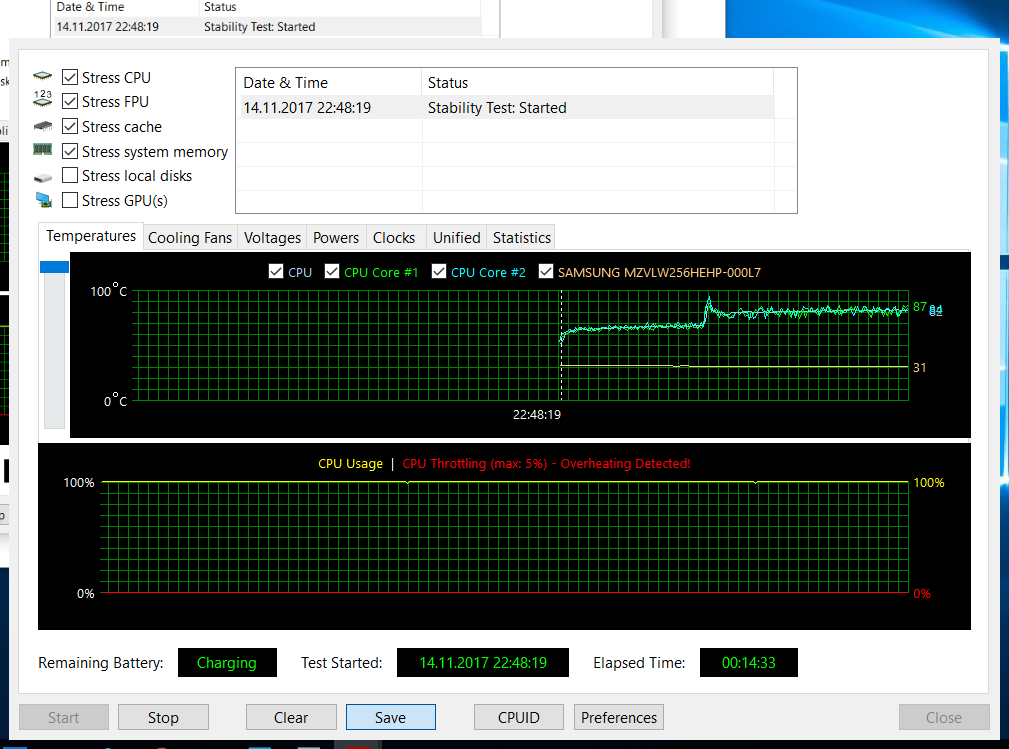The width and height of the screenshot is (1009, 749).
Task: Toggle Stress system memory checkbox
Action: [70, 151]
